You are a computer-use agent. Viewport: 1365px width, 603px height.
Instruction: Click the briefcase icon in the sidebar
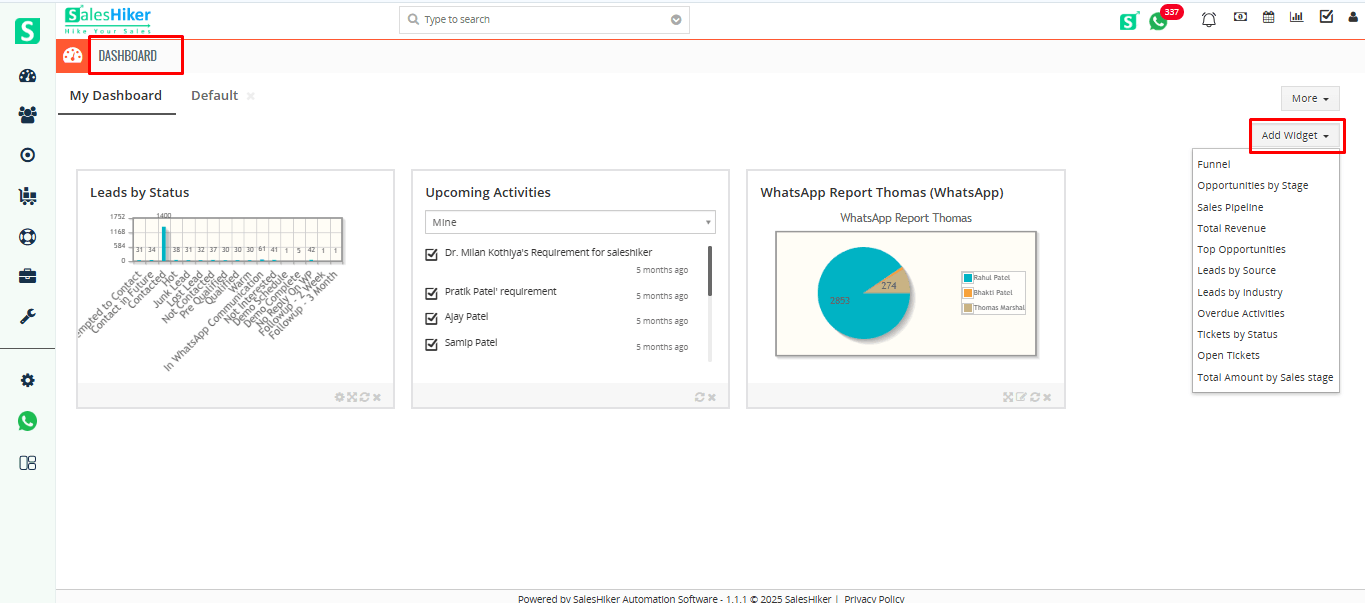tap(26, 276)
